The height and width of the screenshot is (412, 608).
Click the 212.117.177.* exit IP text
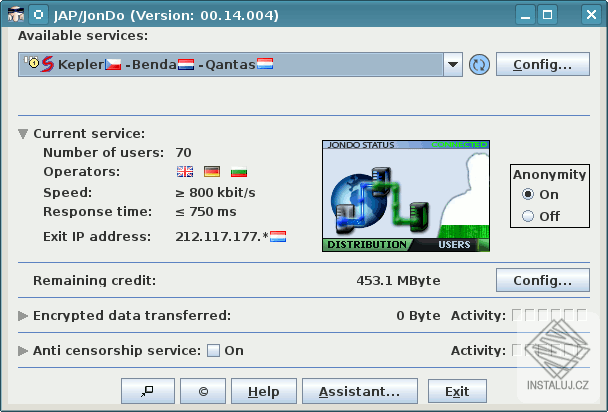pyautogui.click(x=222, y=236)
